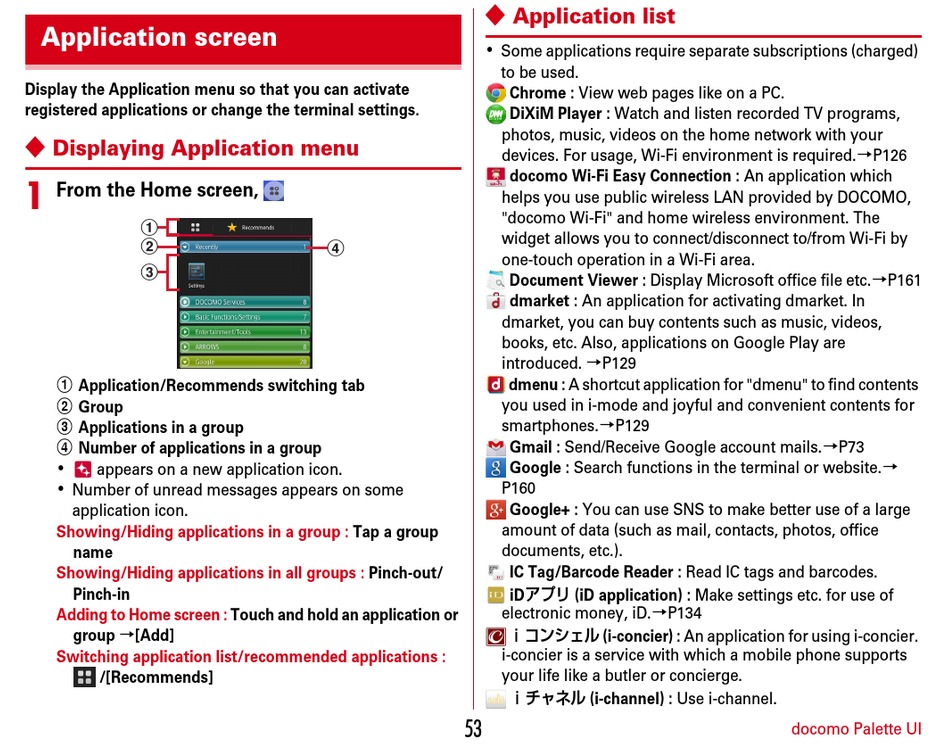Click the docomo Wi-Fi Easy Connection icon
Image resolution: width=950 pixels, height=745 pixels.
click(496, 176)
